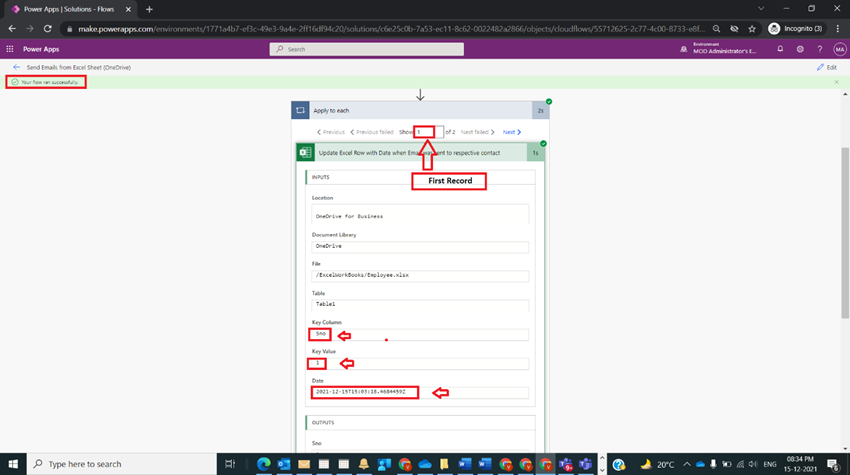Dismiss the flow ran successfully banner
The width and height of the screenshot is (850, 475).
point(836,82)
